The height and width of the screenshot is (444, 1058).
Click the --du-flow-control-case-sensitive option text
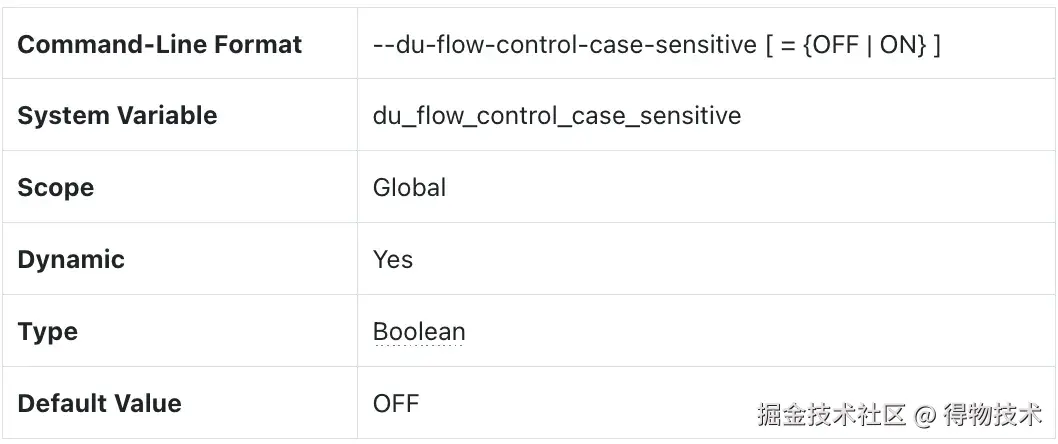tap(564, 45)
